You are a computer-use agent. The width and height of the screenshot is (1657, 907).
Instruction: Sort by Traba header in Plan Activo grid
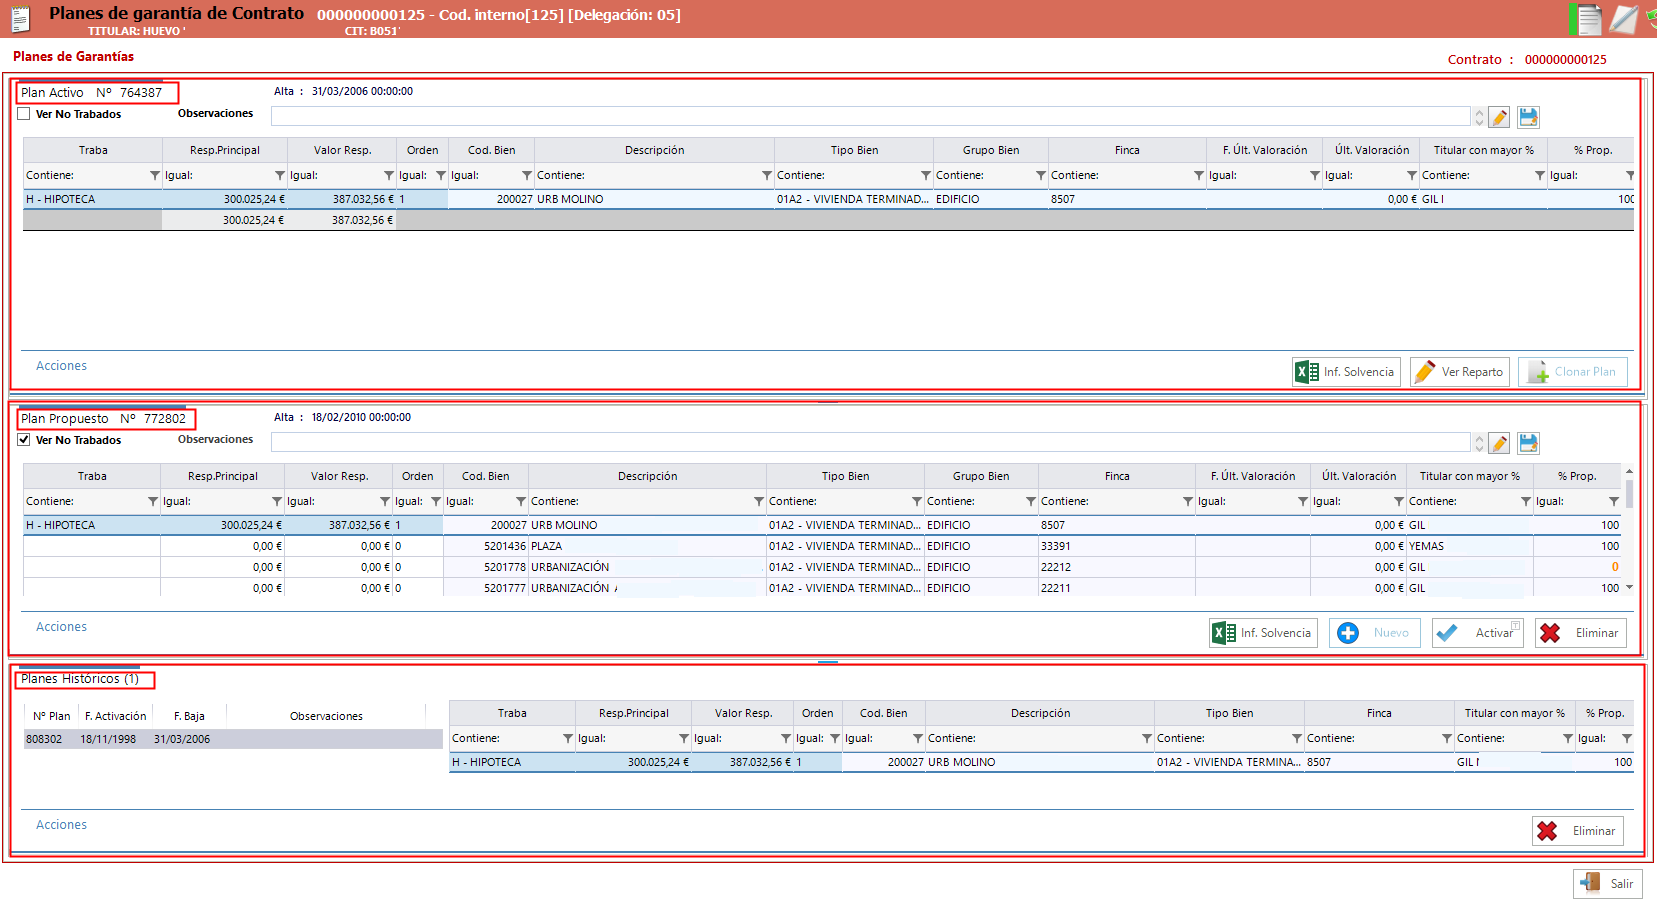[x=93, y=150]
